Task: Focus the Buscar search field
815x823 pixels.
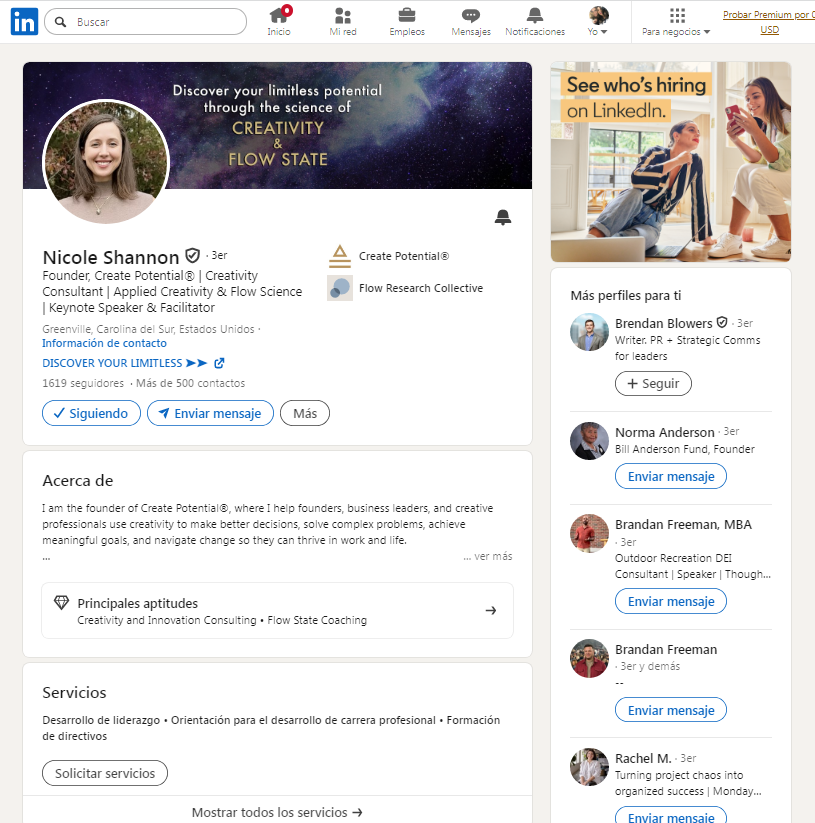Action: [x=145, y=22]
